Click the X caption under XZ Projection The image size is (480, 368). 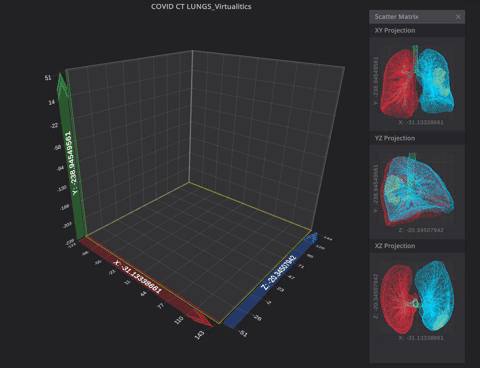421,338
